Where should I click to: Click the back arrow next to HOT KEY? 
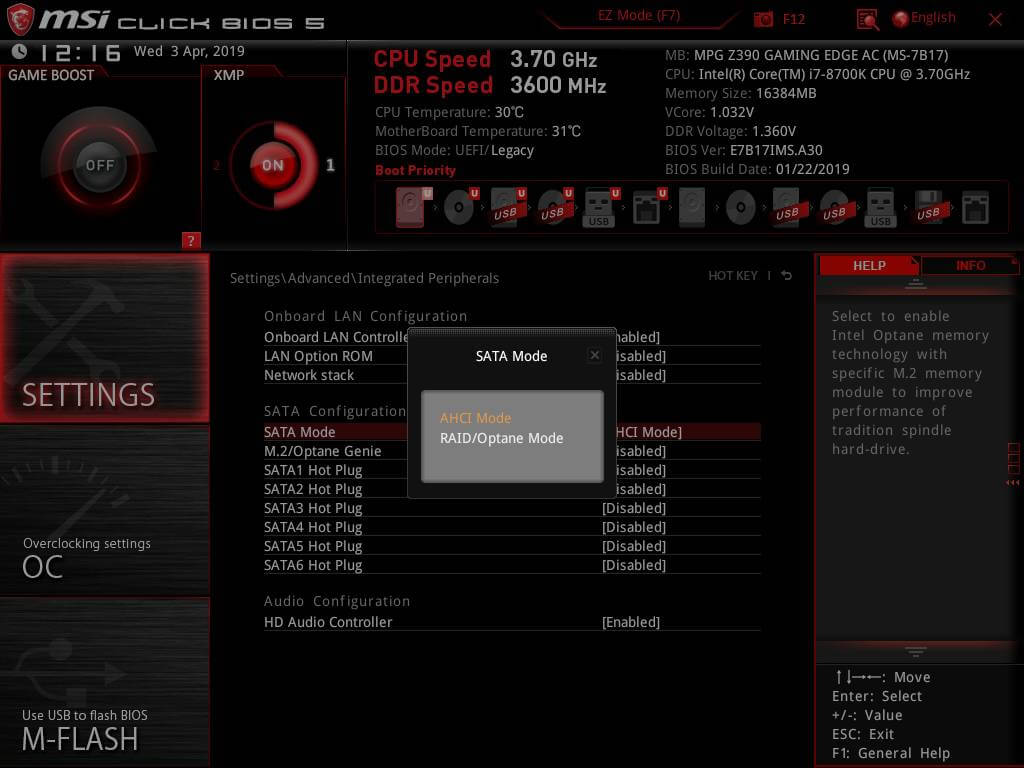click(x=786, y=276)
